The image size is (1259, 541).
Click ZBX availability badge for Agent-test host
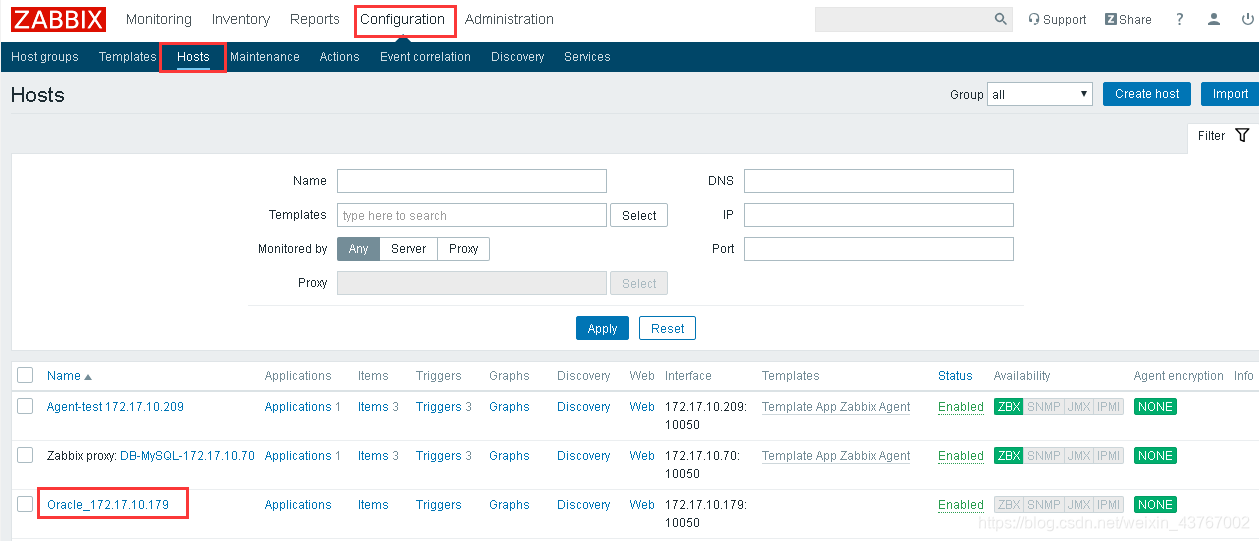coord(1009,407)
